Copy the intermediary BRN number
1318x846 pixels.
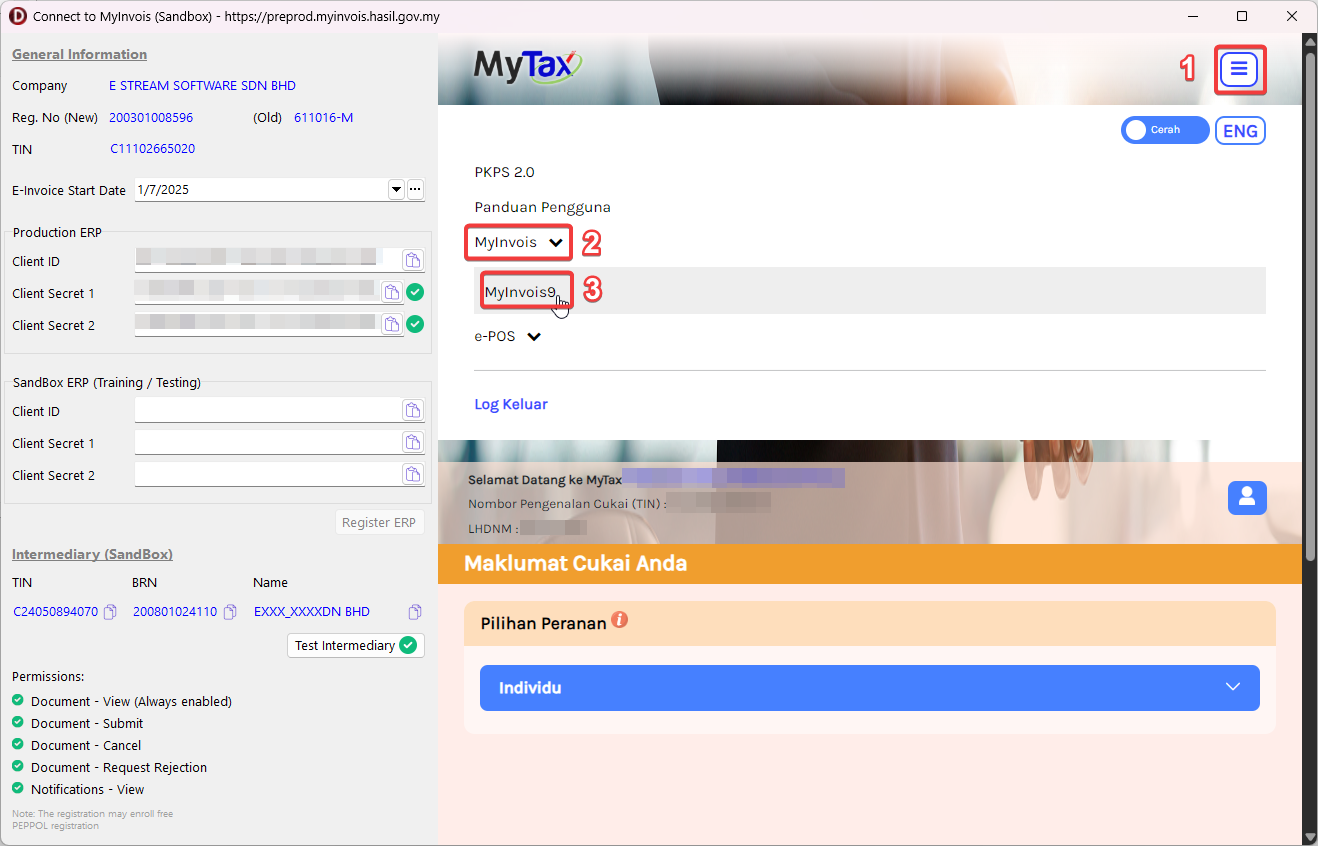[x=230, y=612]
